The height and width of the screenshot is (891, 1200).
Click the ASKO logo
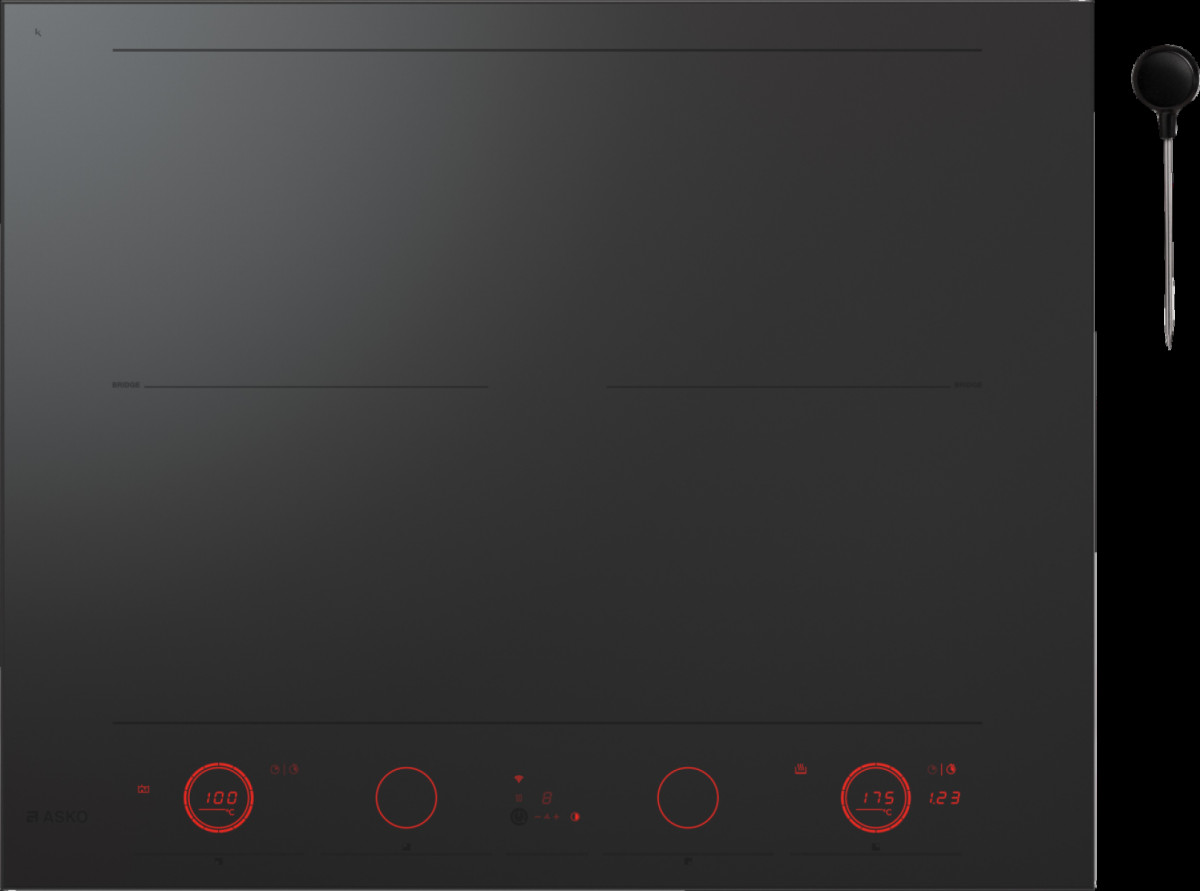pyautogui.click(x=57, y=817)
